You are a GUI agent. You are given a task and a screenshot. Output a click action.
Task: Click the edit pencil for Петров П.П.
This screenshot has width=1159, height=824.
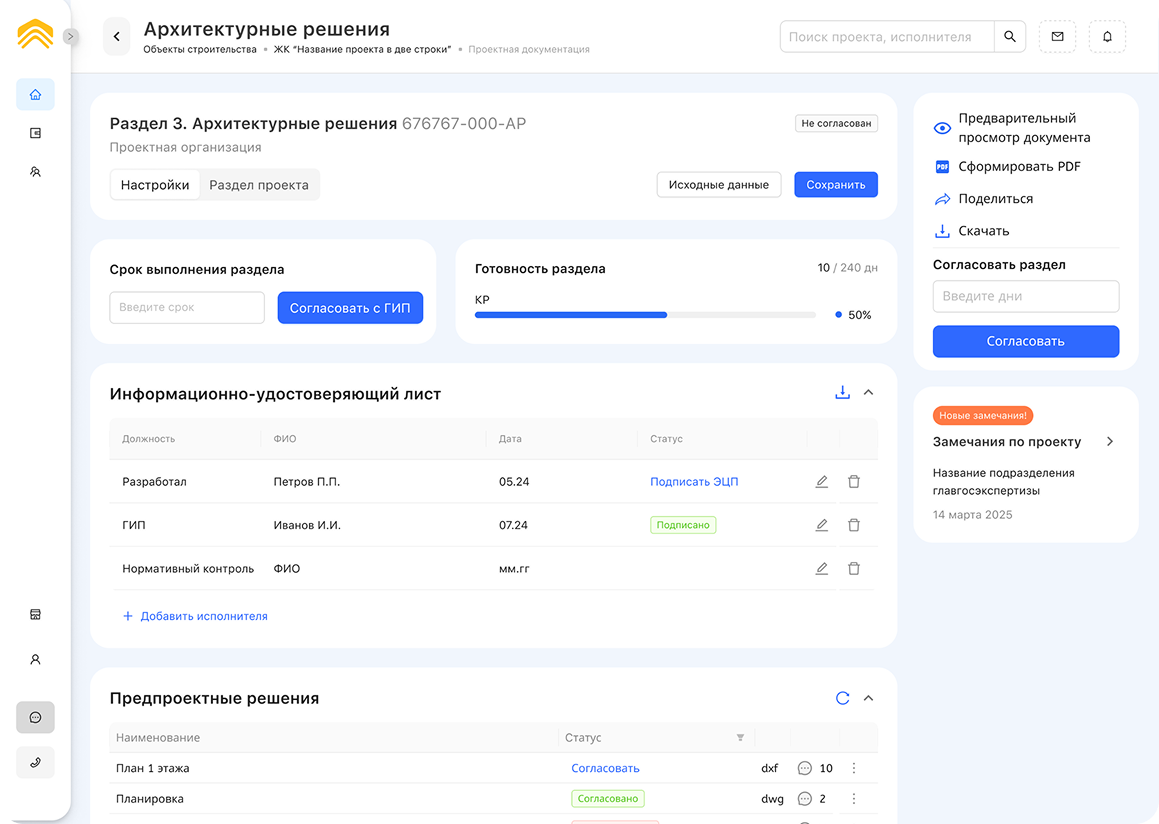click(x=821, y=482)
